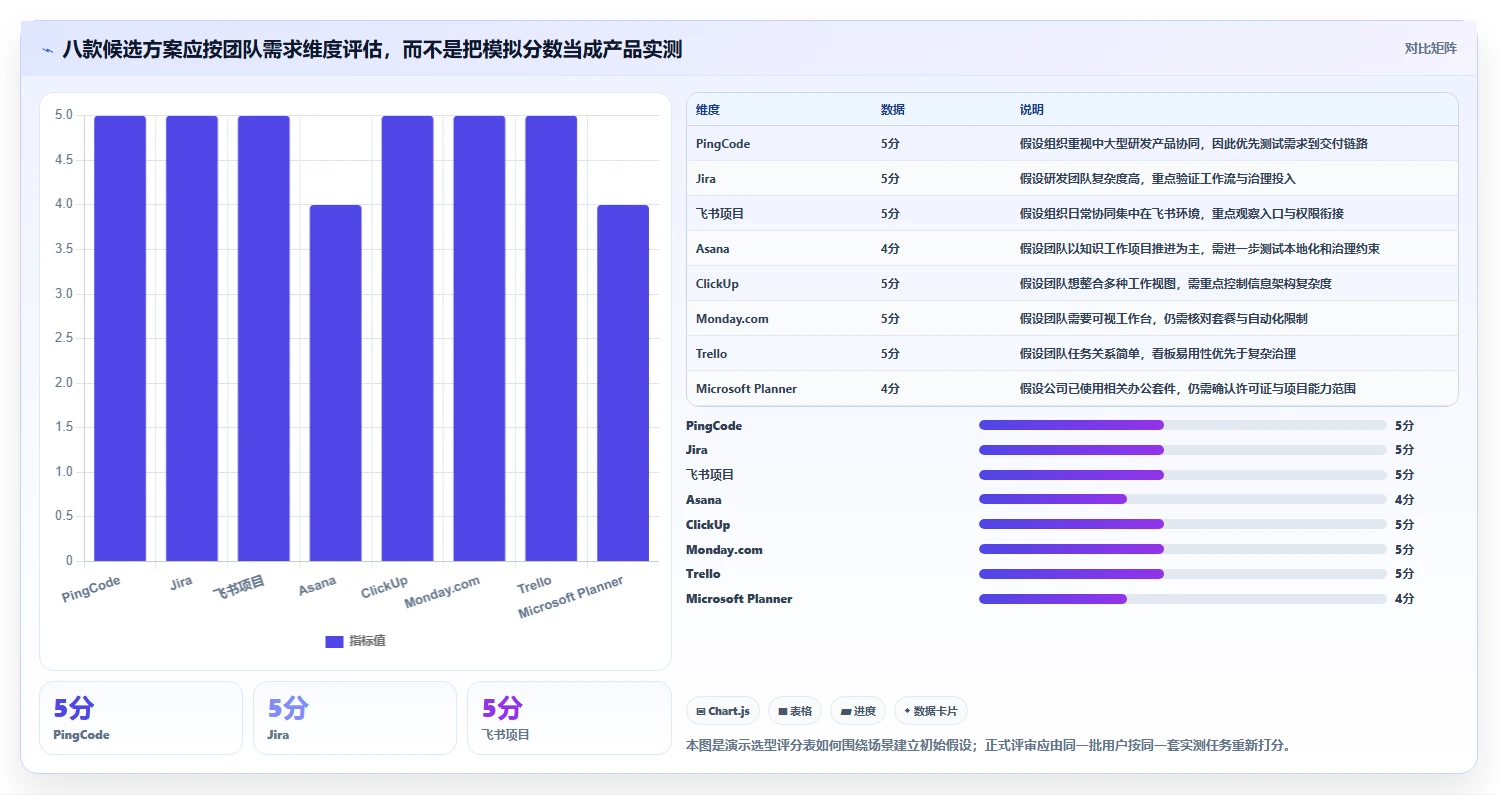Click the 数据 column header
The image size is (1498, 795).
pyautogui.click(x=892, y=109)
